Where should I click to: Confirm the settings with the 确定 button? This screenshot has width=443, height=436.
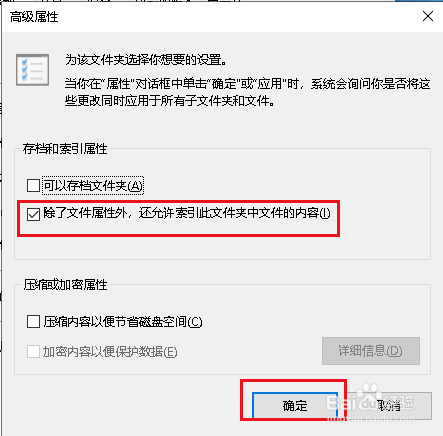click(x=295, y=406)
